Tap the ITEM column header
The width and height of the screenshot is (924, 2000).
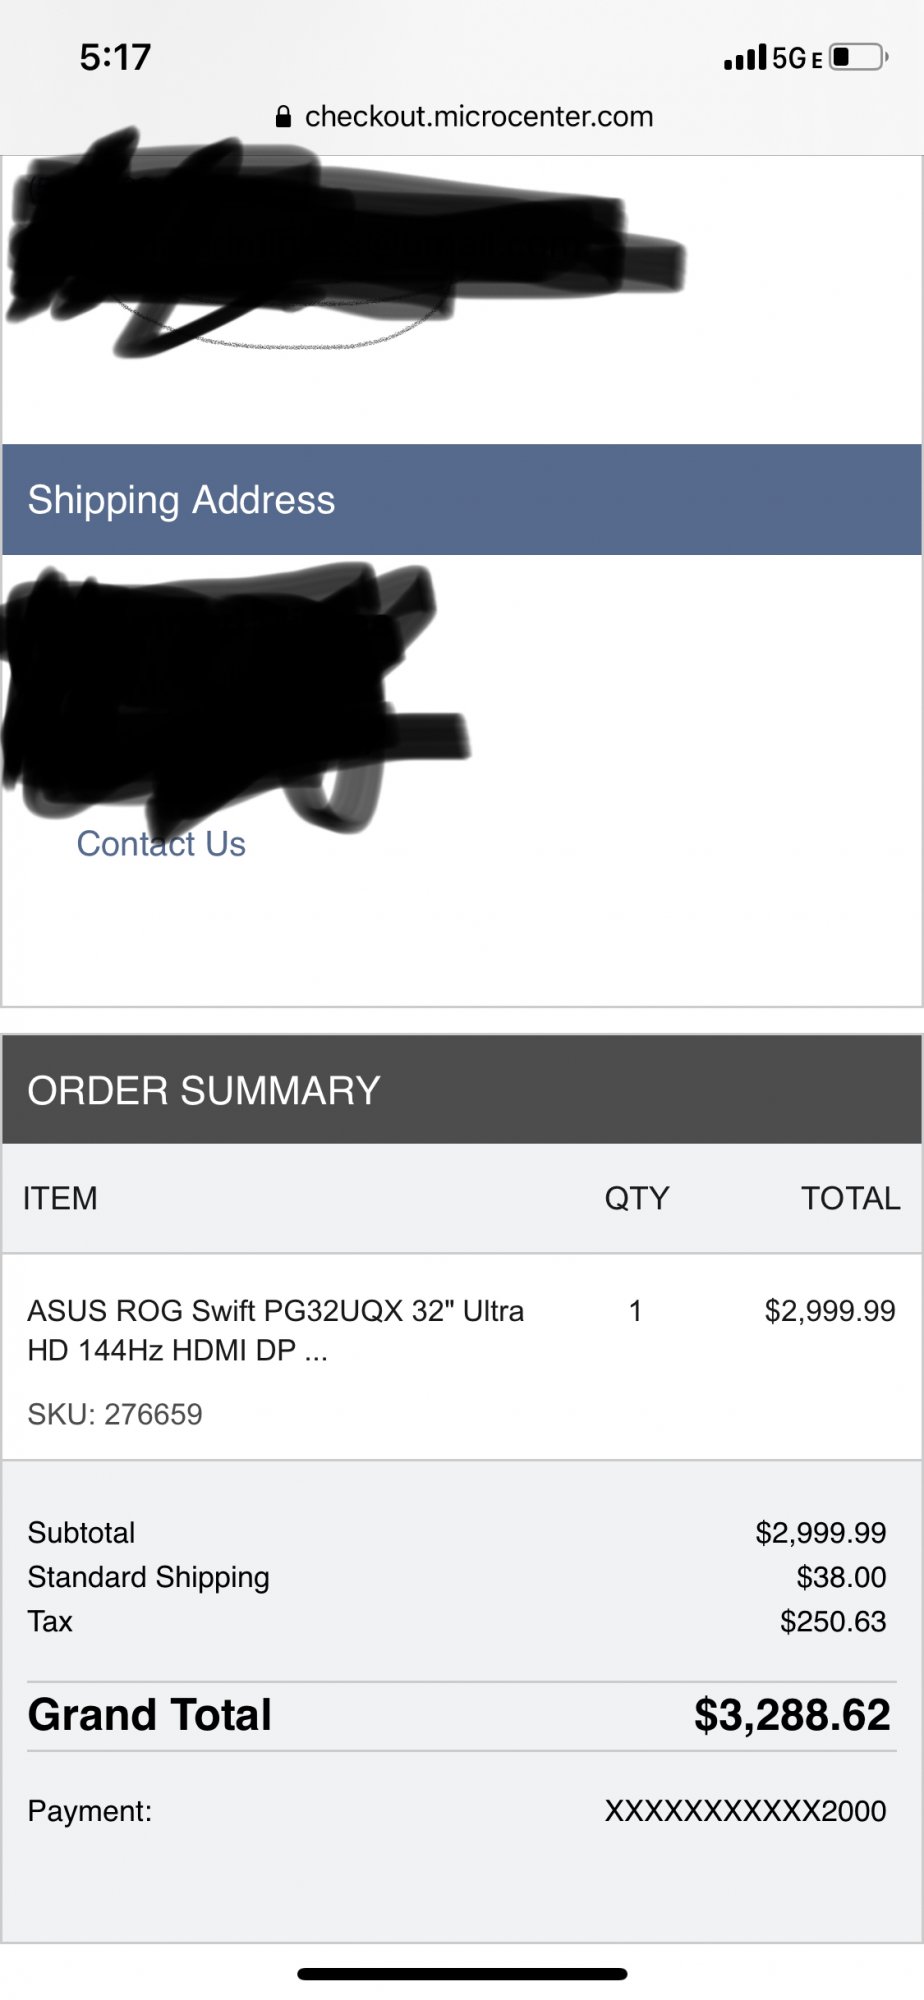pos(60,1198)
